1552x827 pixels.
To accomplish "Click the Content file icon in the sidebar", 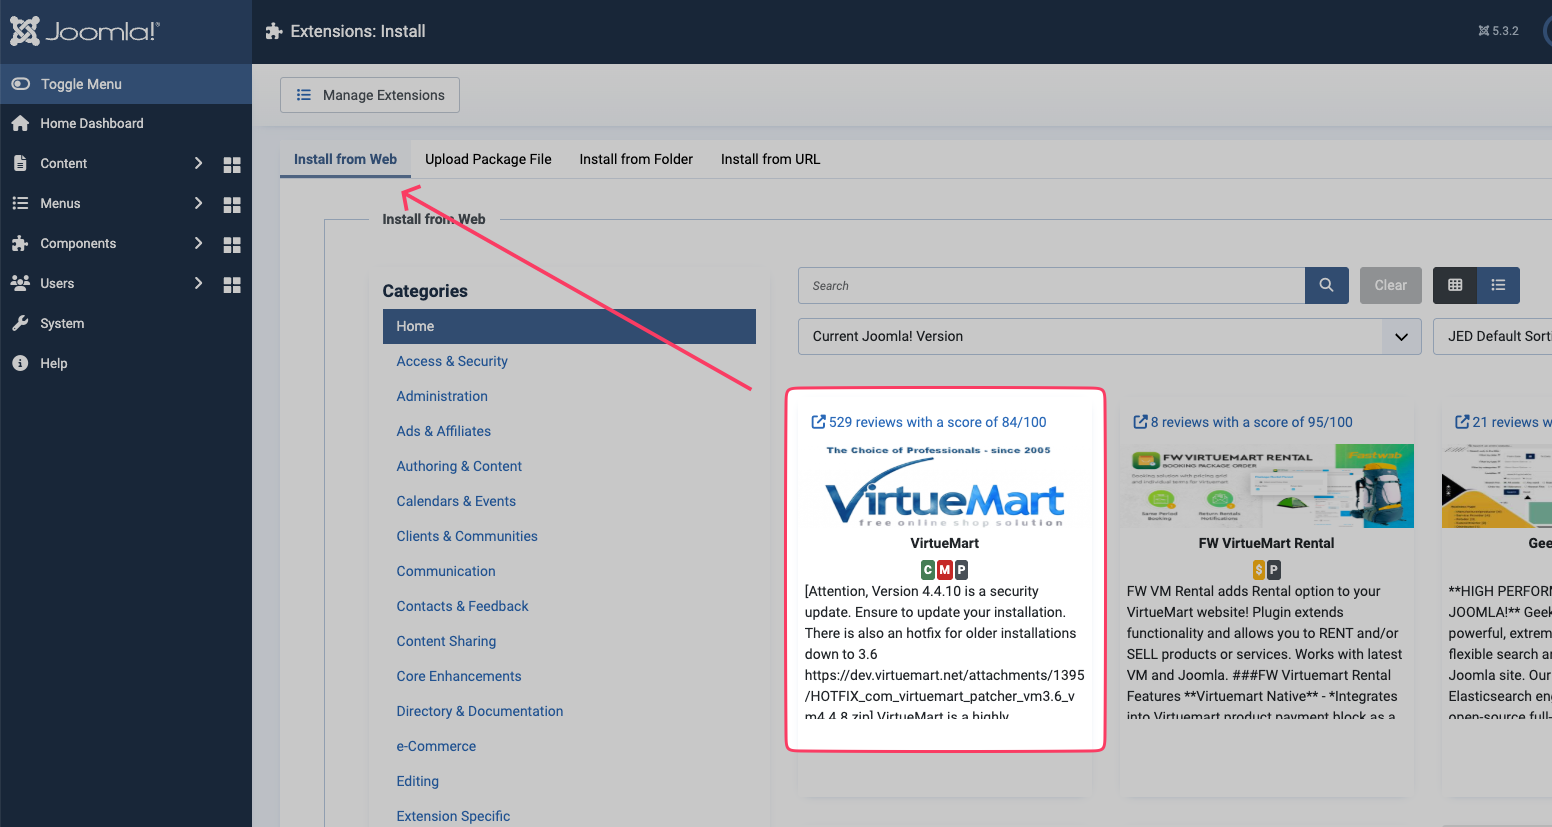I will click(x=20, y=163).
